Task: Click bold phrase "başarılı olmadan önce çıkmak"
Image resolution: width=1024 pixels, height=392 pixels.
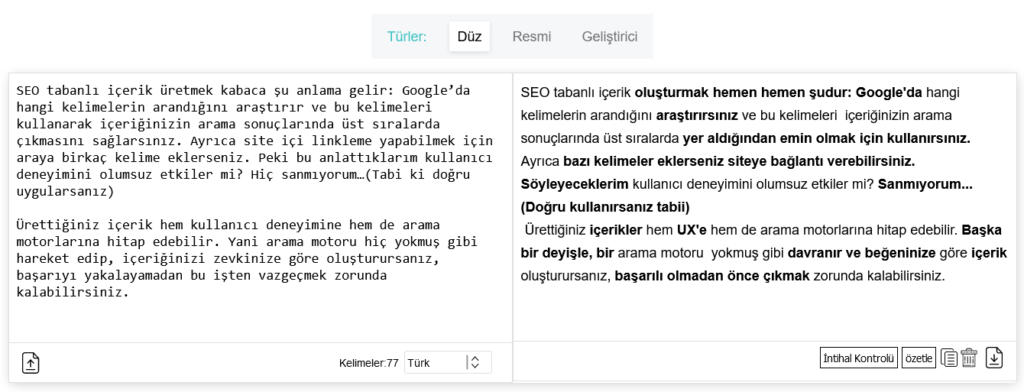Action: pos(712,276)
